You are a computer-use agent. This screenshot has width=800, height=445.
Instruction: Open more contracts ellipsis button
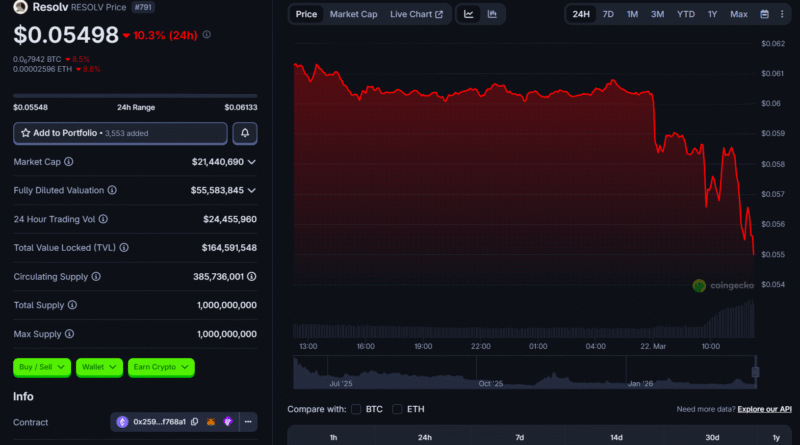click(x=248, y=422)
